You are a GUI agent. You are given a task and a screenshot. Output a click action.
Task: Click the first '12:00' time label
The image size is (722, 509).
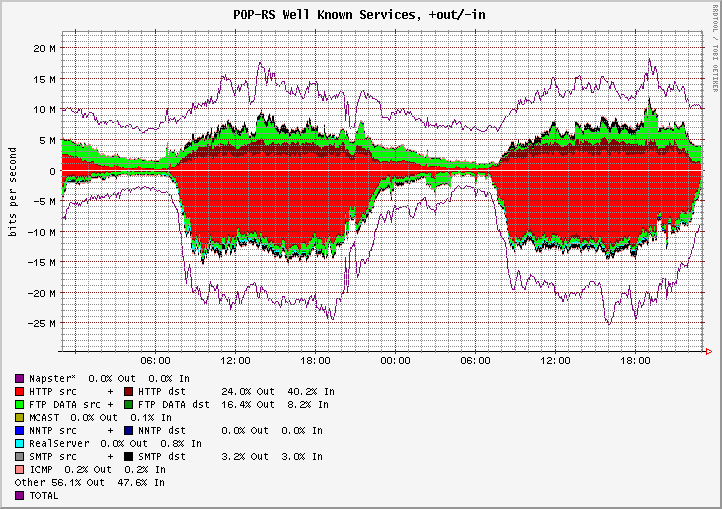pos(235,360)
